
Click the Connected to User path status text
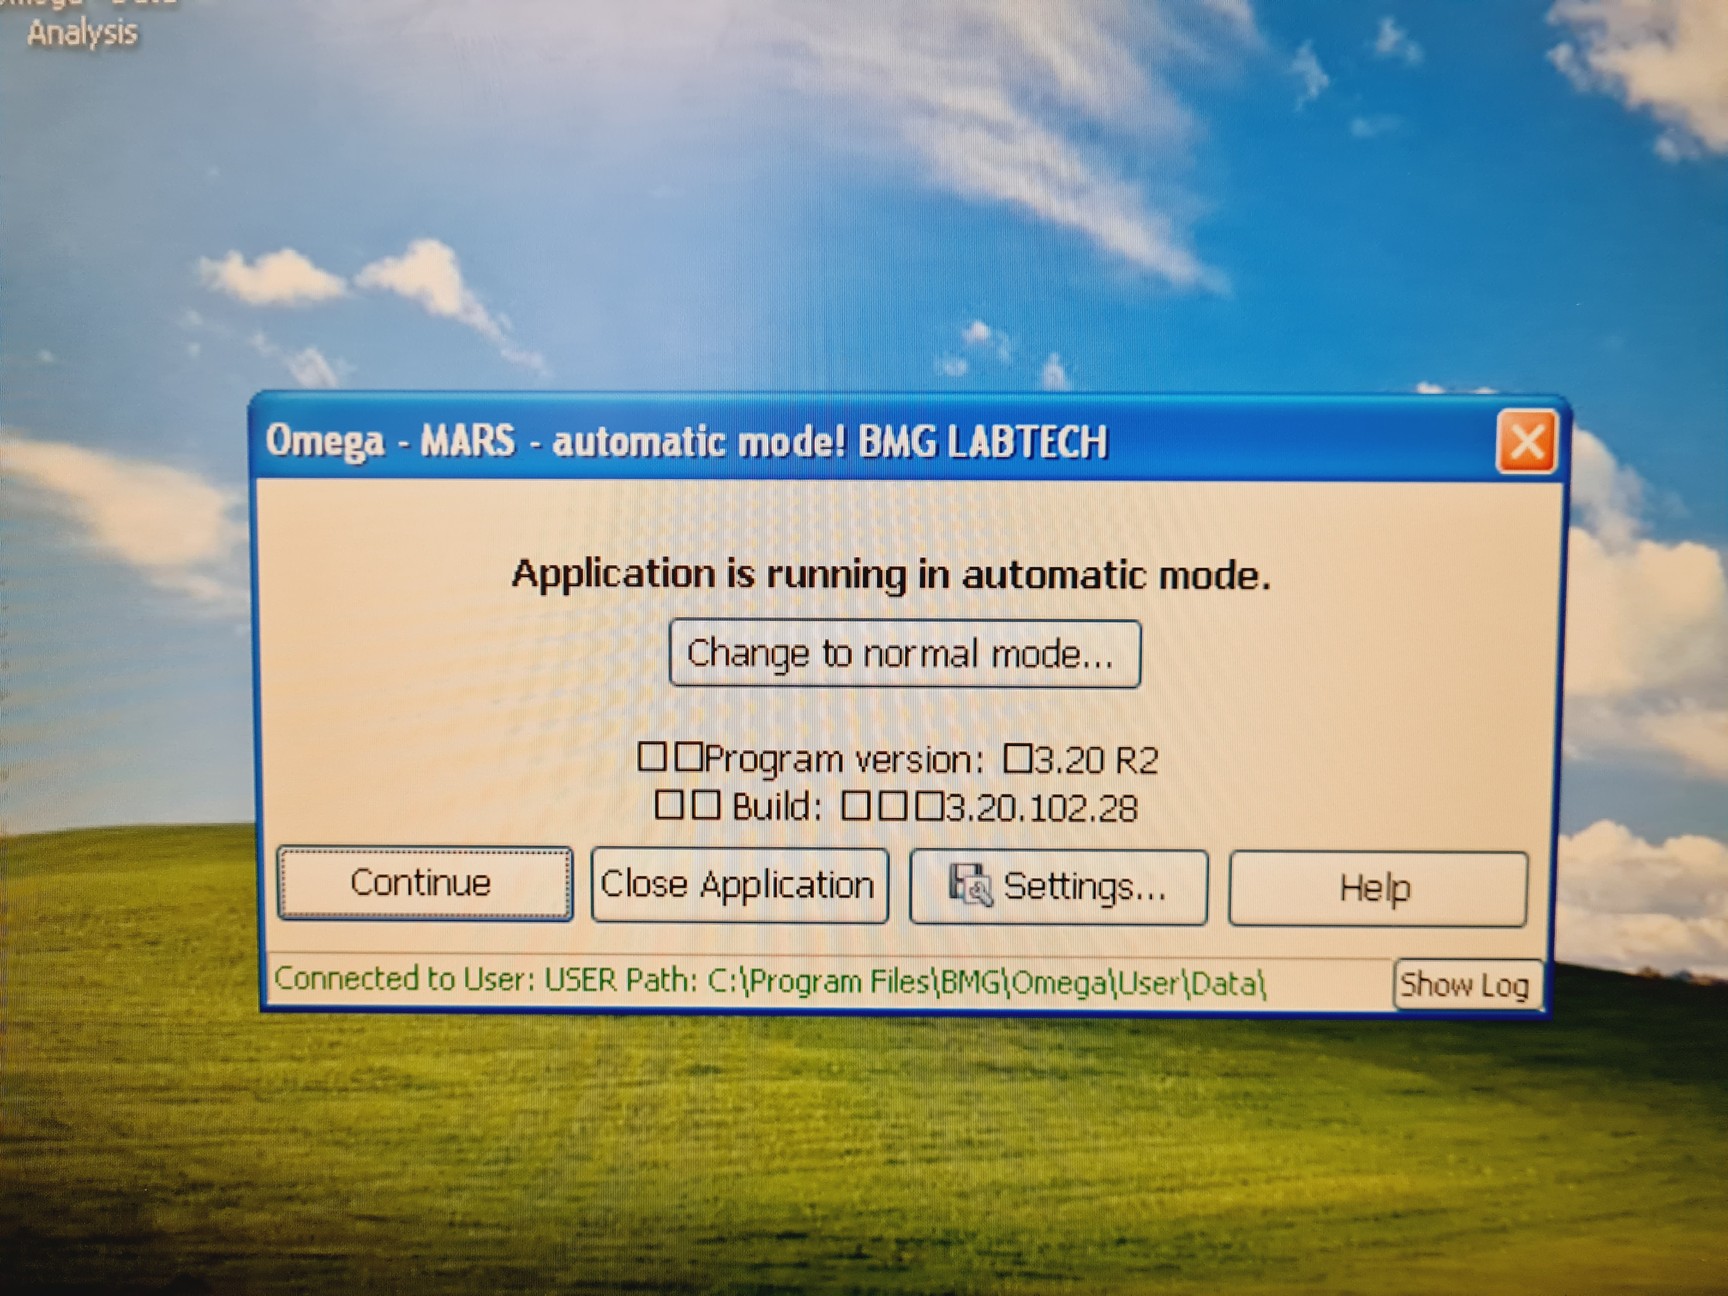(x=770, y=981)
